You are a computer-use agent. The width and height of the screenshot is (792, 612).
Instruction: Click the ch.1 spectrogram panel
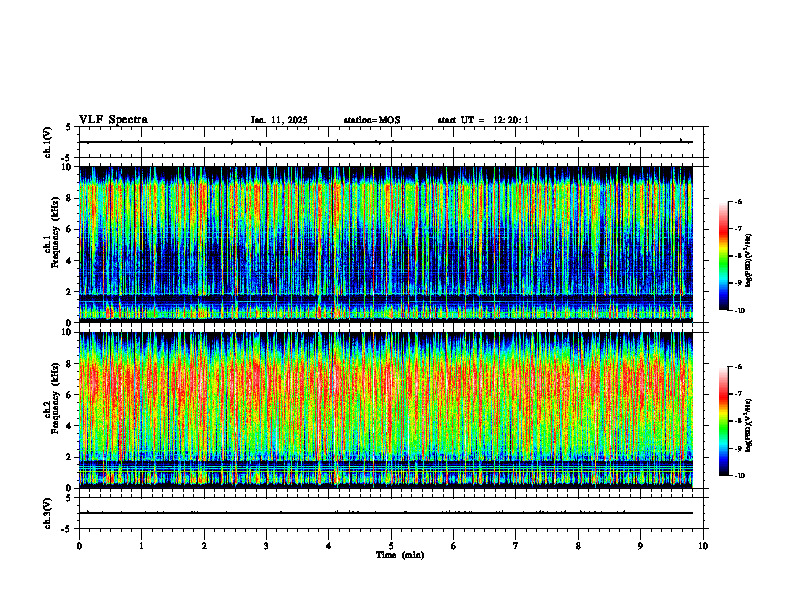386,244
